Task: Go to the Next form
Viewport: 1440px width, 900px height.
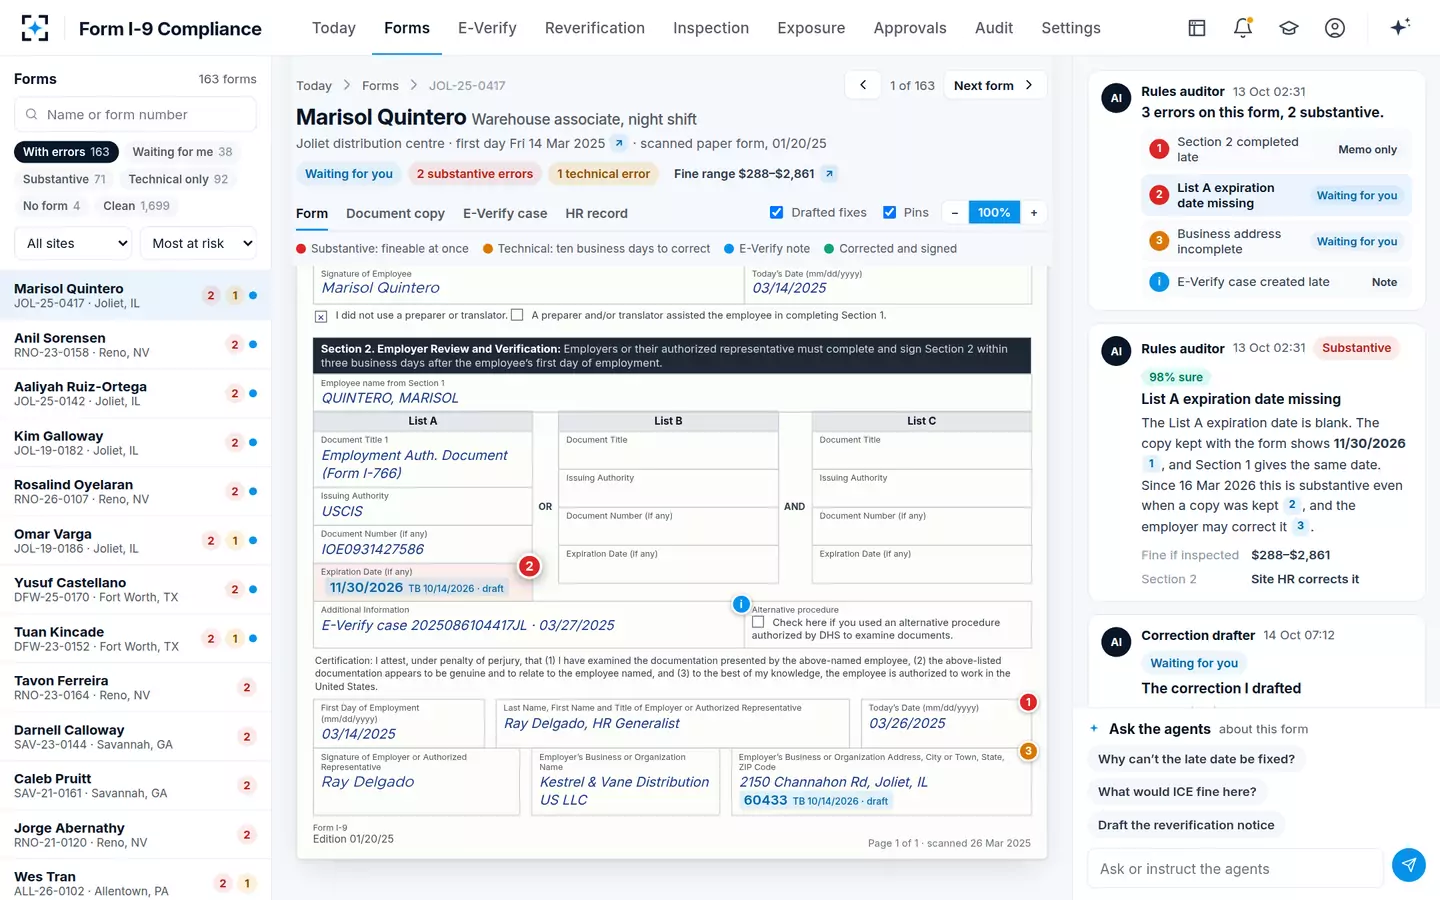Action: pos(994,85)
